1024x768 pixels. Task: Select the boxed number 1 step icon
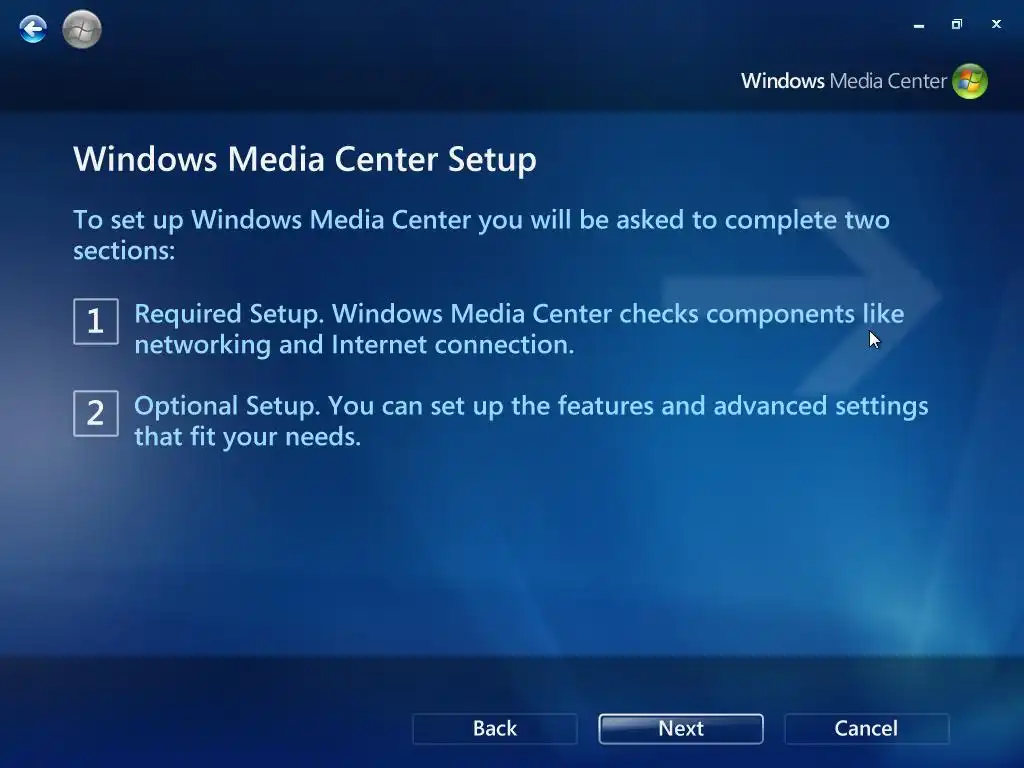[96, 321]
